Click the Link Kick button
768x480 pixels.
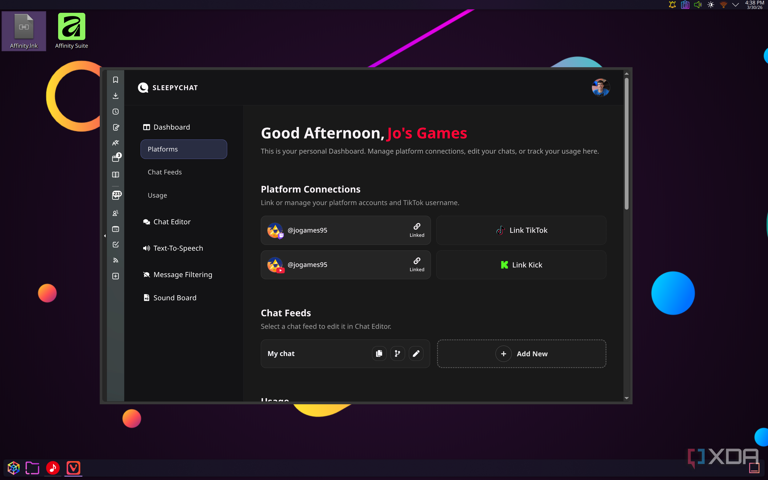[x=521, y=265]
